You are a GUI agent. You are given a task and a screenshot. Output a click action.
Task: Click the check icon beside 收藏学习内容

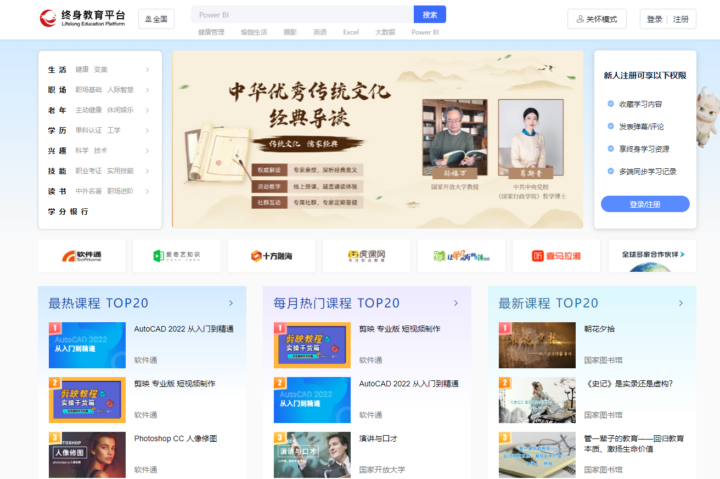pyautogui.click(x=611, y=104)
